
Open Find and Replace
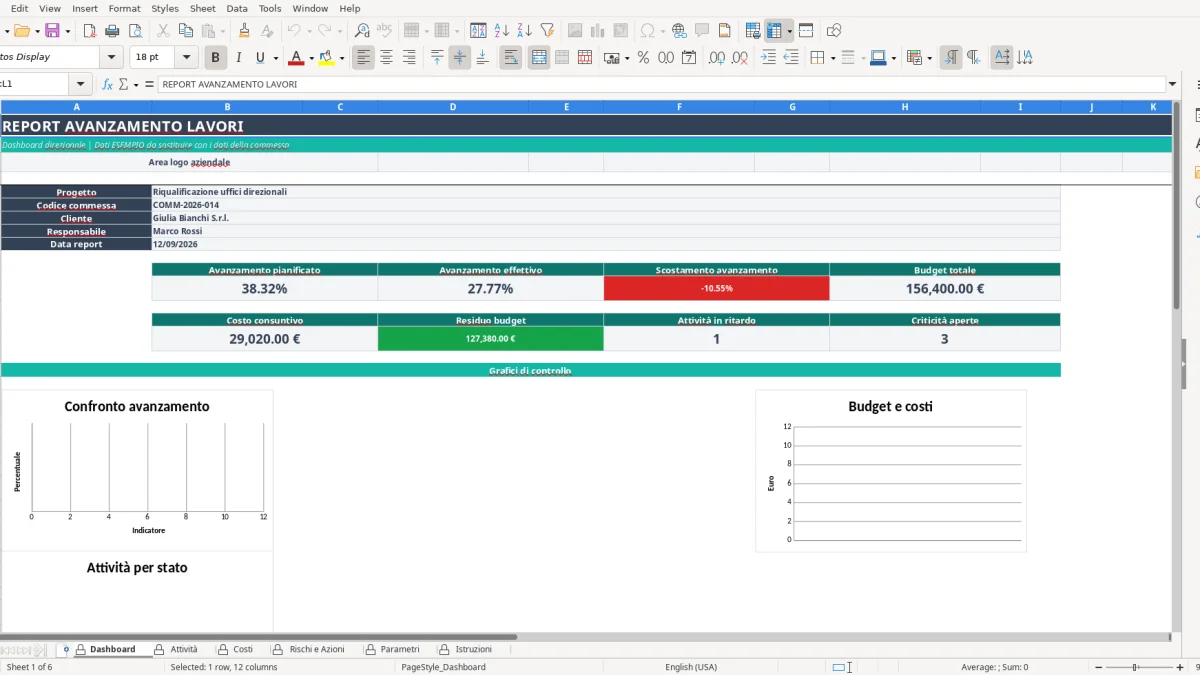tap(362, 31)
